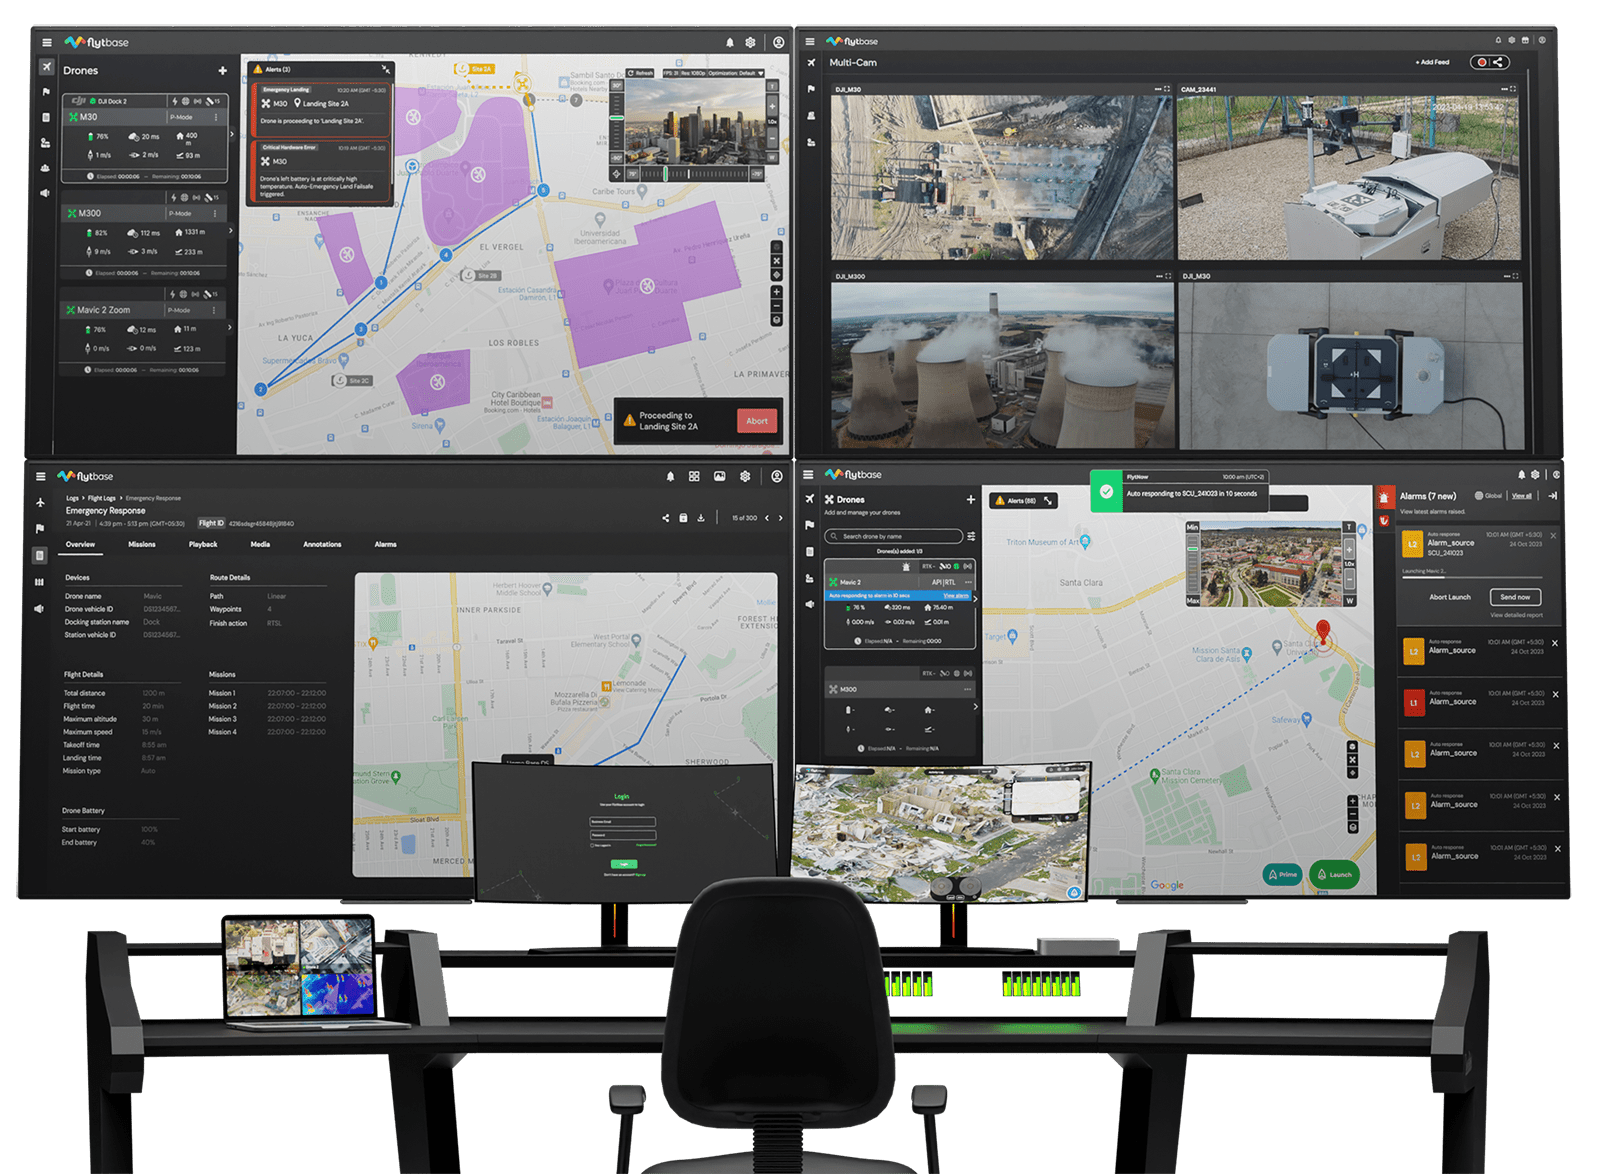Open airplane icon in Emergency Response sidebar
The width and height of the screenshot is (1600, 1174).
[40, 502]
